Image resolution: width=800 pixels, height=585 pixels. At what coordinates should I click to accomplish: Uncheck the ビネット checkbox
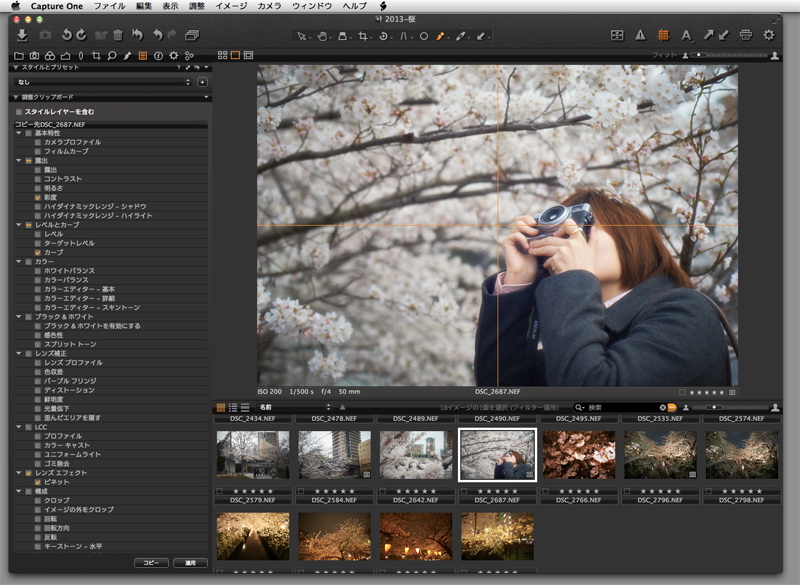click(38, 481)
